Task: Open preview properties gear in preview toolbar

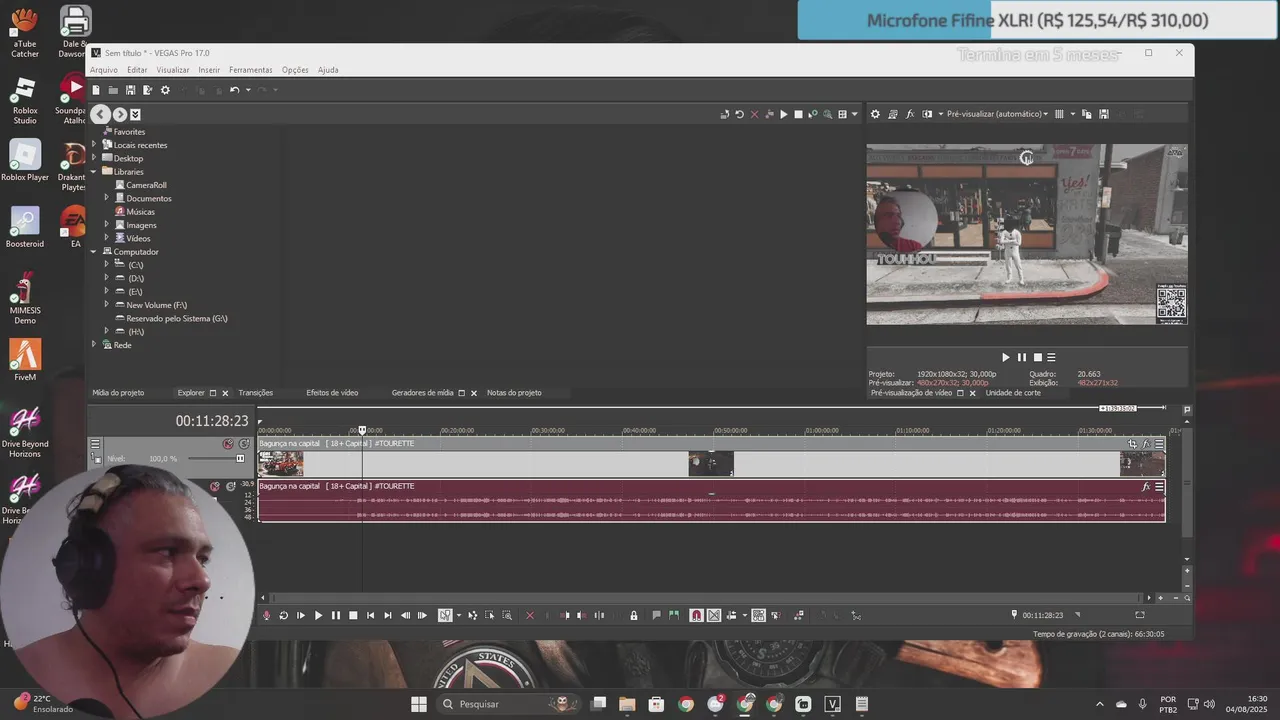Action: 875,114
